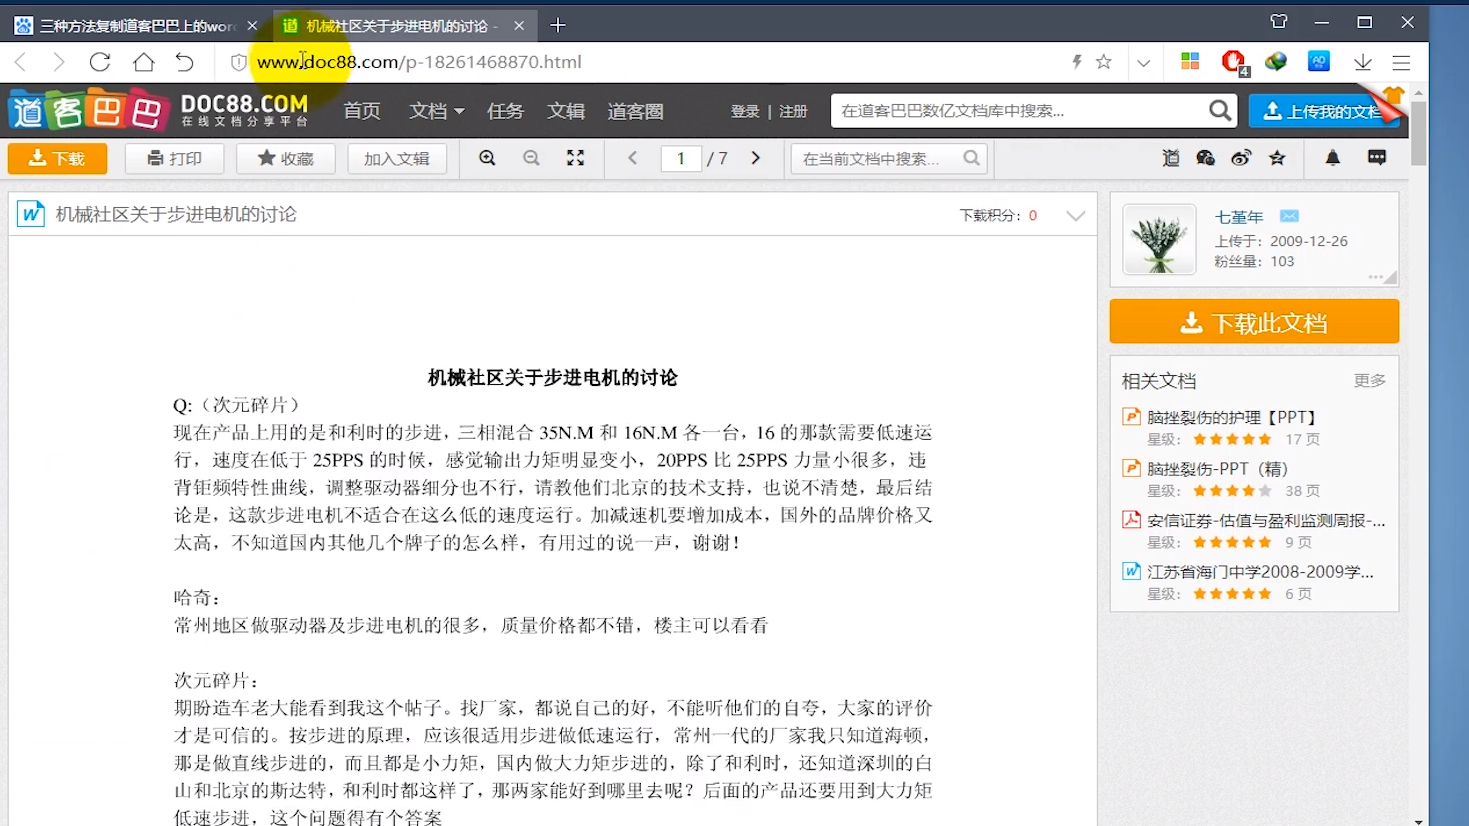Click the uploader avatar flower thumbnail
The image size is (1469, 826).
coord(1159,239)
